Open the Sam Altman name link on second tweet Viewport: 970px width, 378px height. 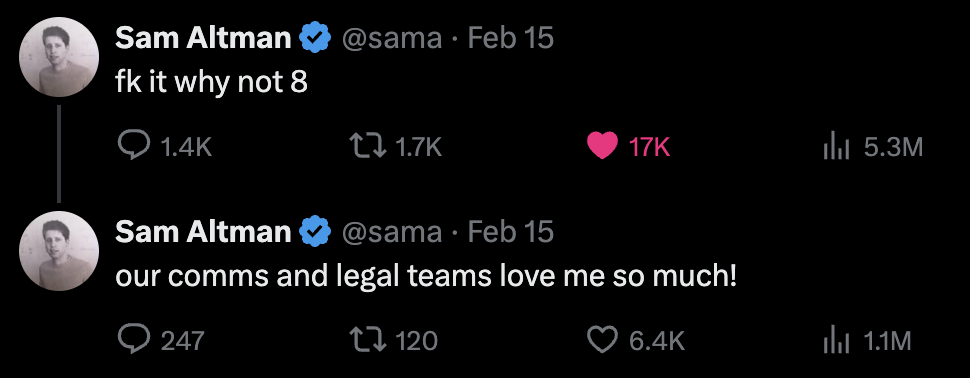pyautogui.click(x=203, y=232)
